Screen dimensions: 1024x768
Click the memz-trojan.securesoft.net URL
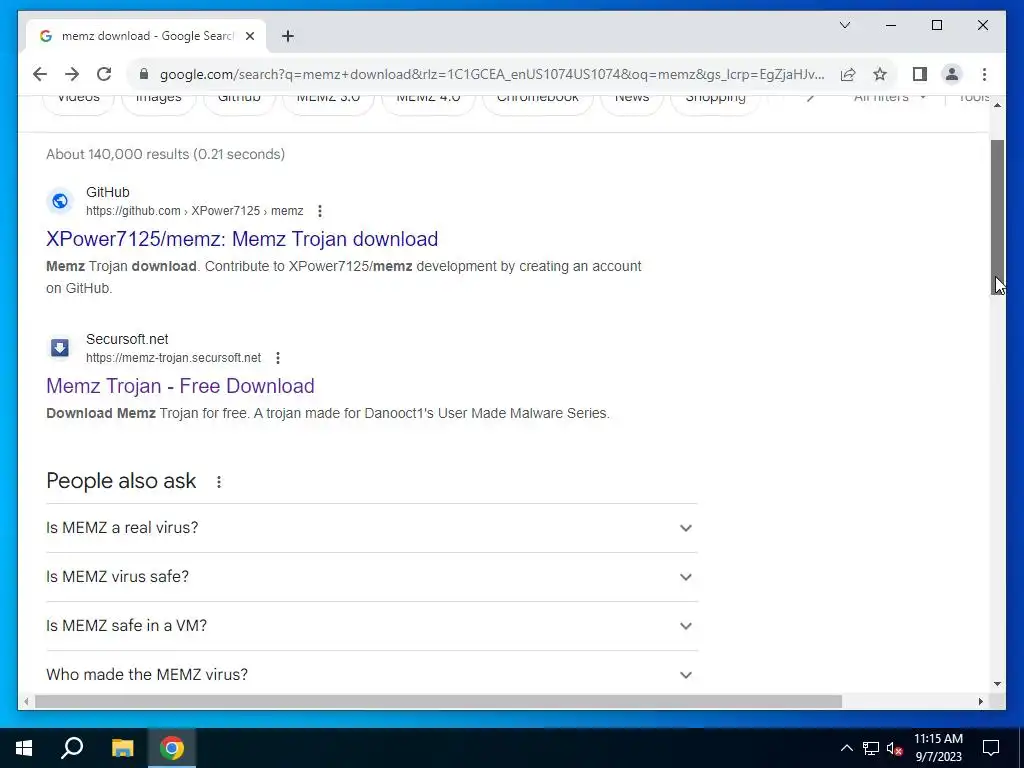[173, 358]
